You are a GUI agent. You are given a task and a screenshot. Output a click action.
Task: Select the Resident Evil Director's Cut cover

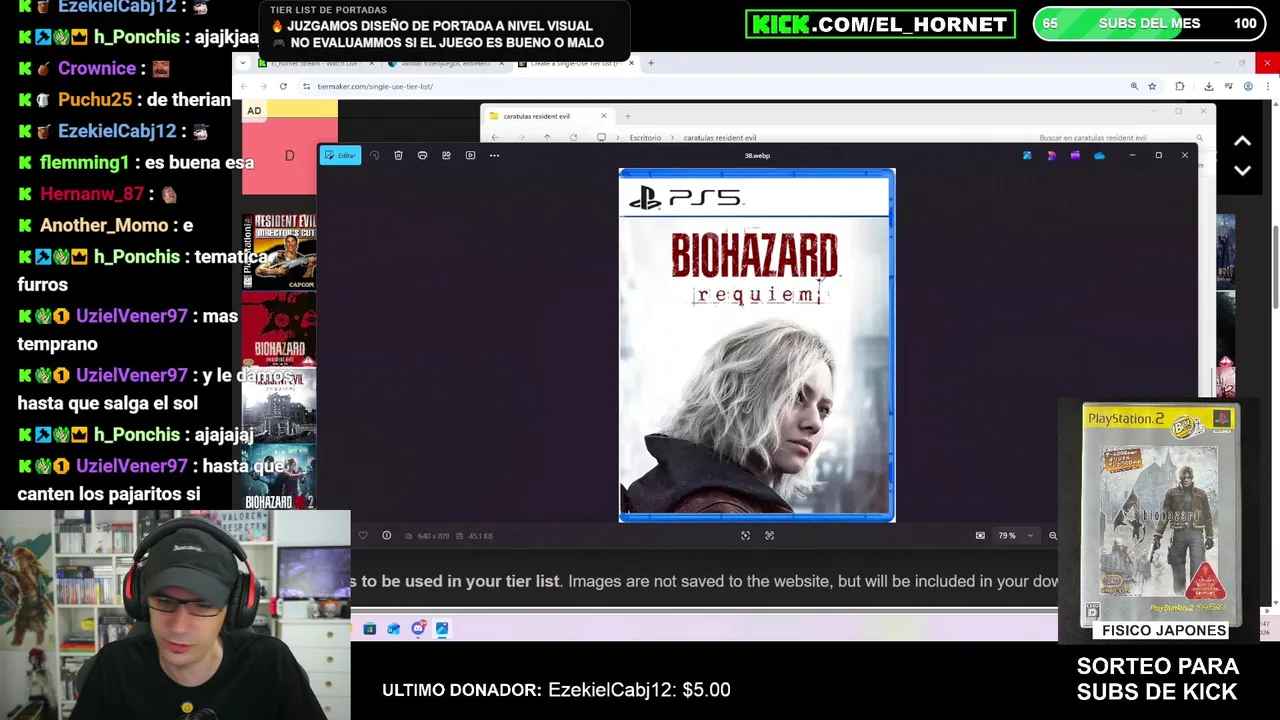pos(280,252)
